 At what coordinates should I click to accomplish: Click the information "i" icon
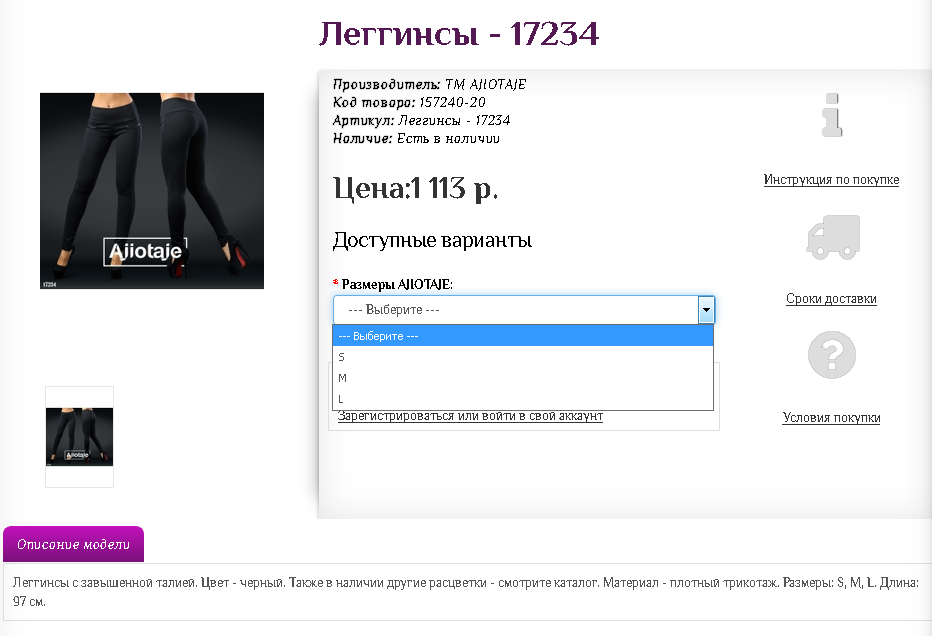point(831,115)
